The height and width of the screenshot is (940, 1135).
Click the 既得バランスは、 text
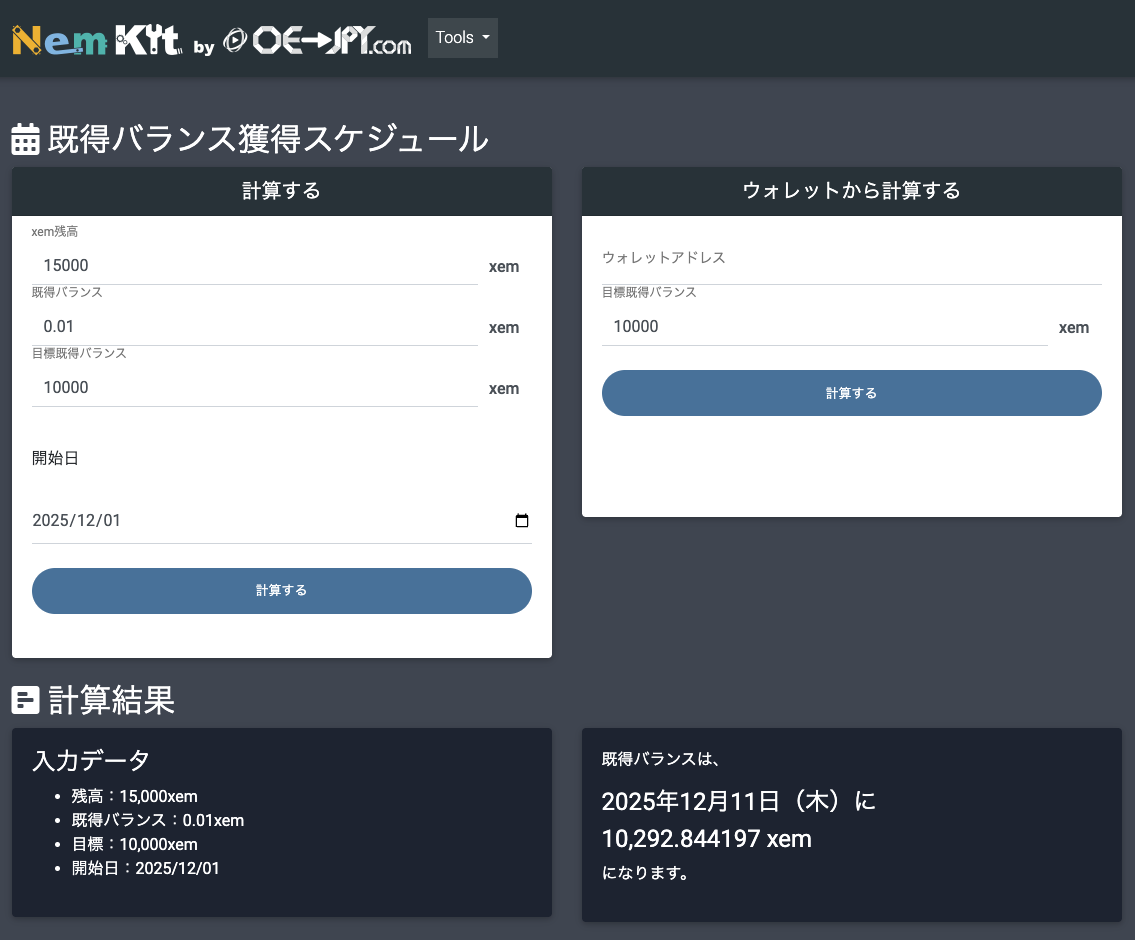point(660,758)
